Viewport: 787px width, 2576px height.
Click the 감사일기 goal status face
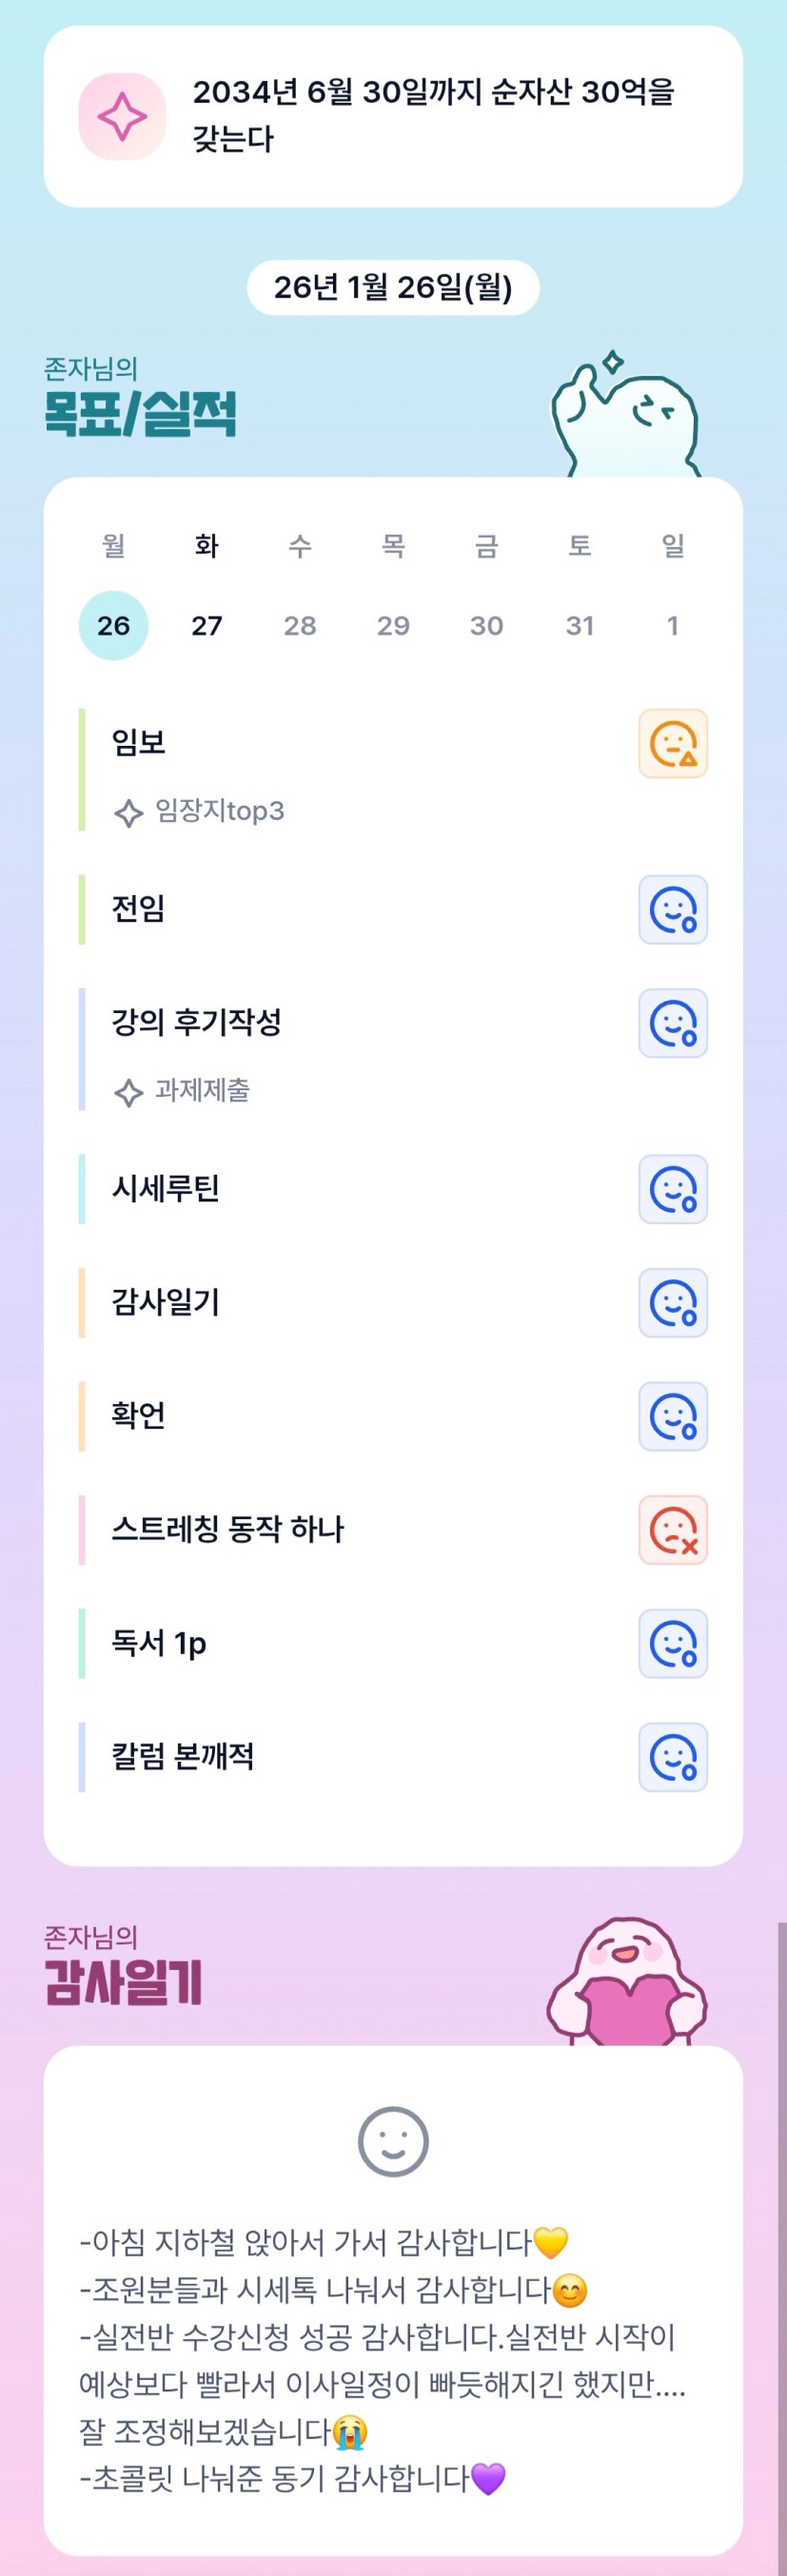(x=673, y=1303)
